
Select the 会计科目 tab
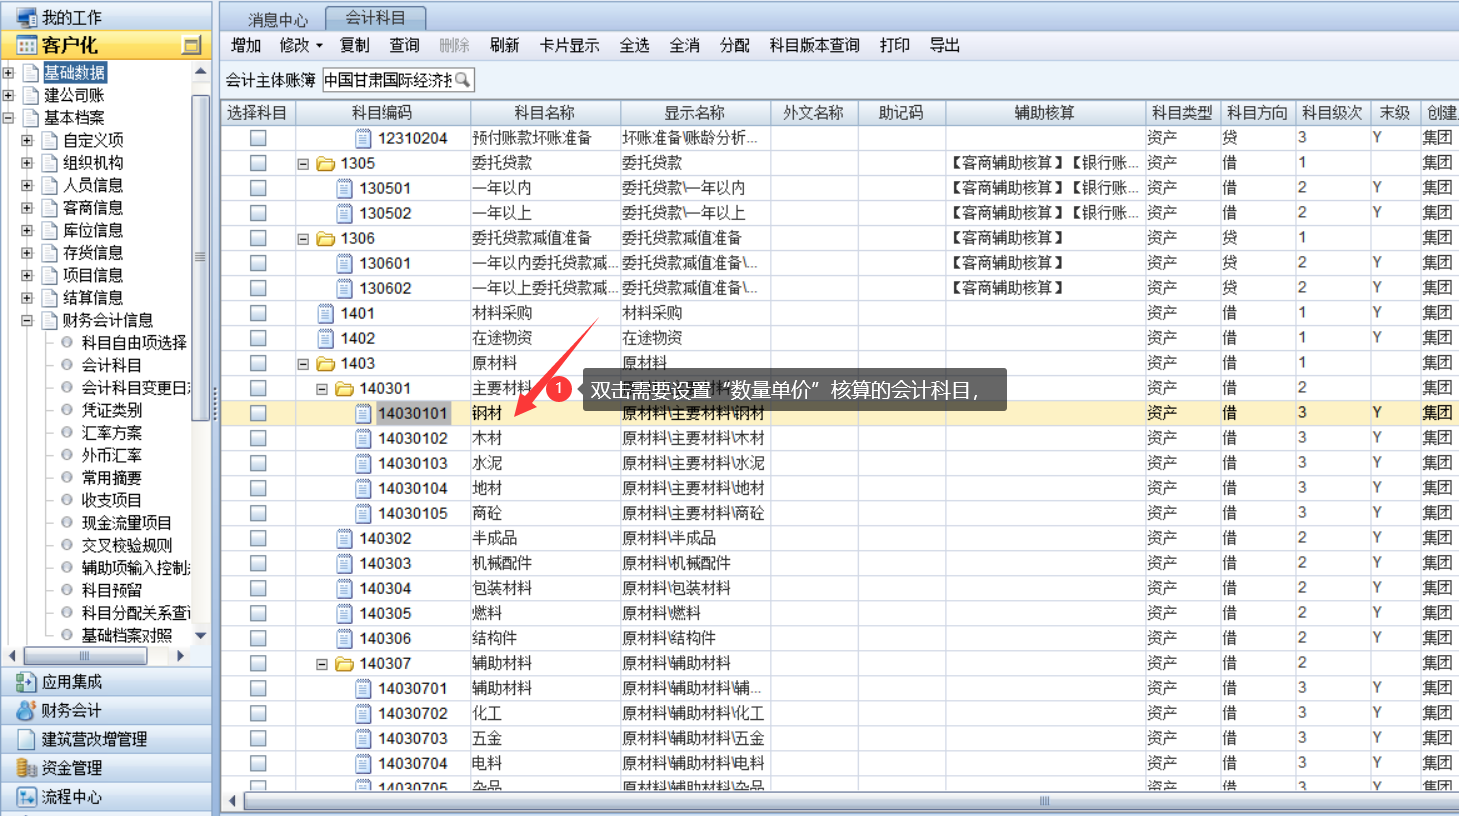(x=376, y=18)
